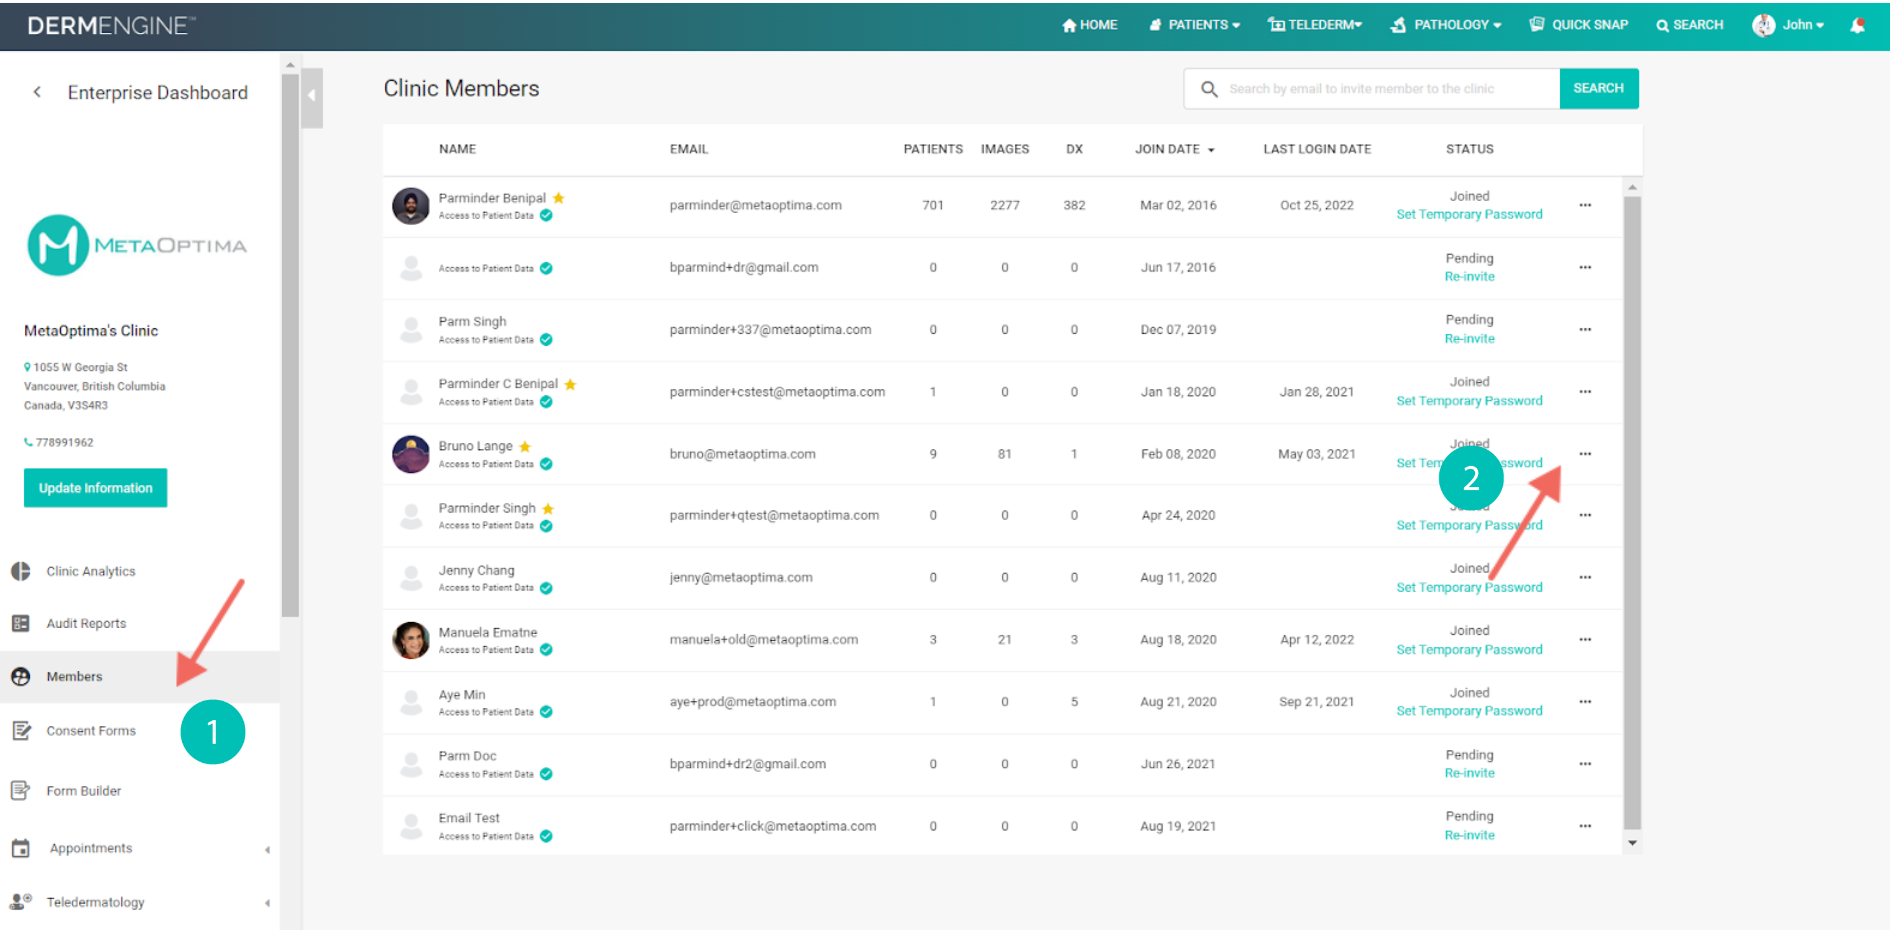The image size is (1890, 930).
Task: Click the star next to Bruno Lange
Action: point(525,446)
